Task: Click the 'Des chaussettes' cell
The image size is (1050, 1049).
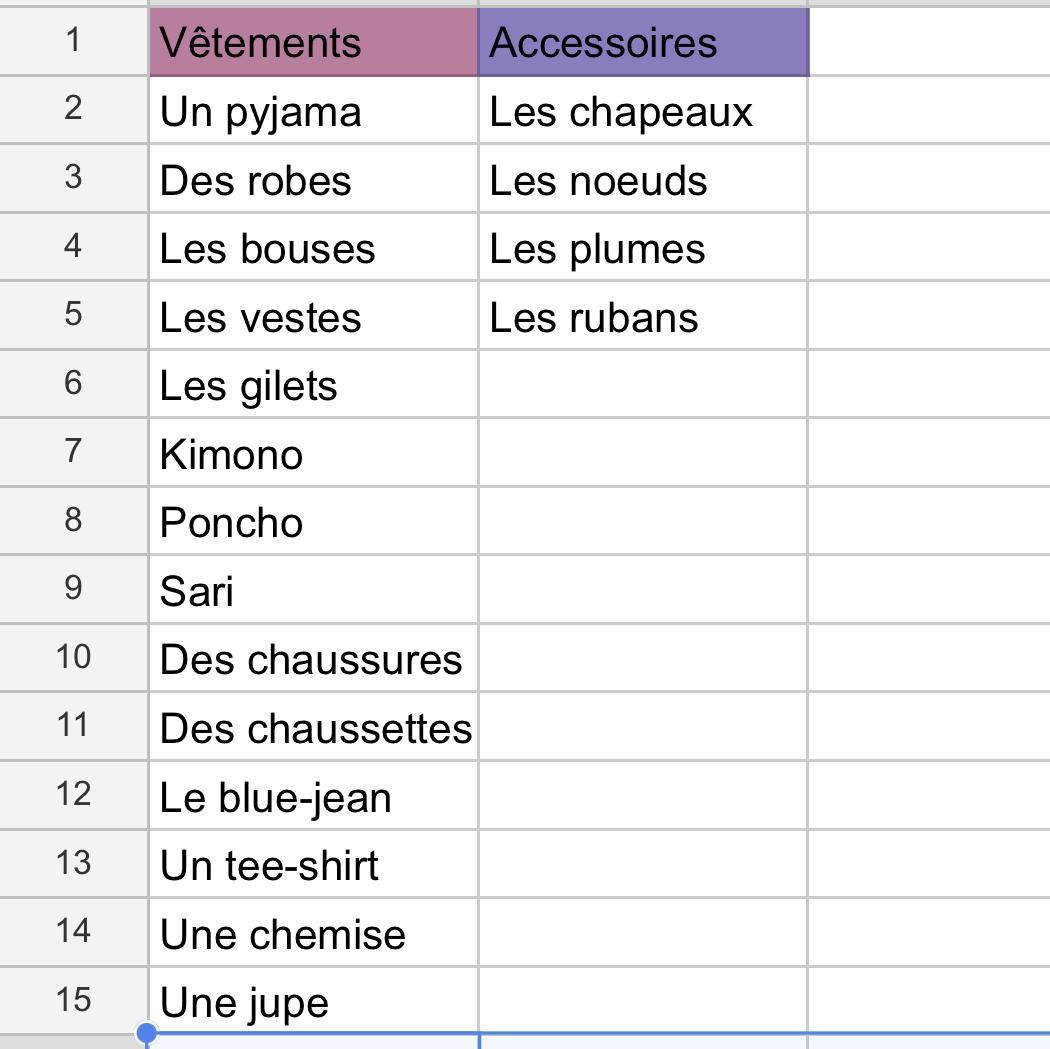Action: point(313,726)
